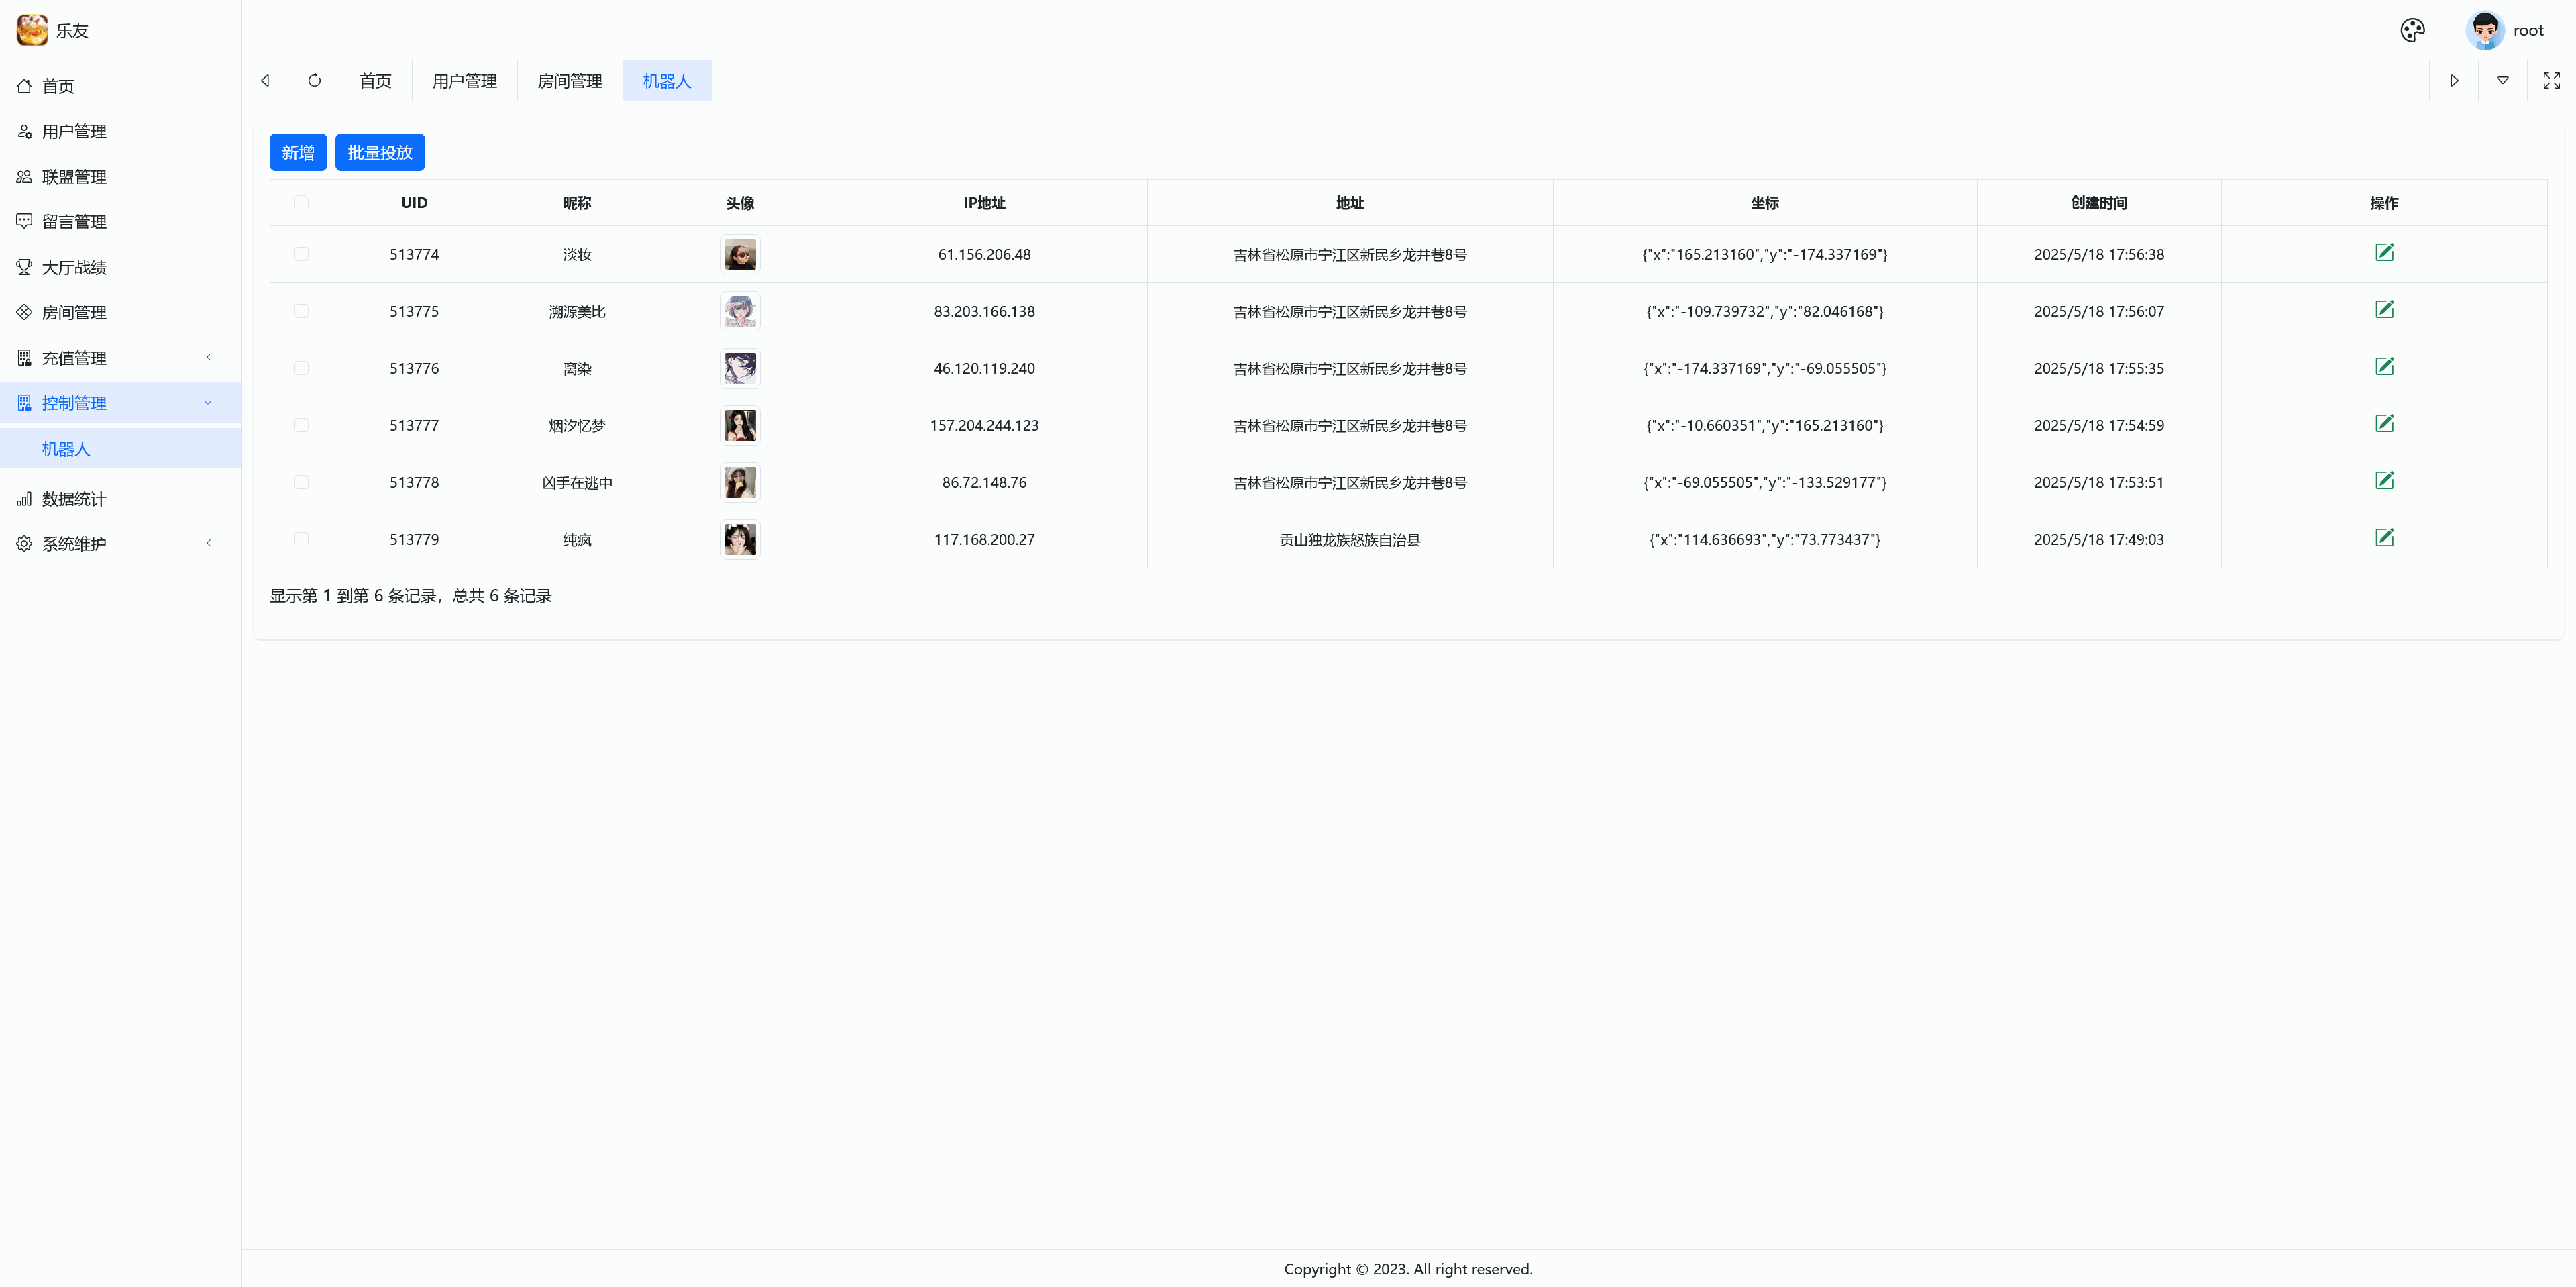Check the row for UID 513775
The width and height of the screenshot is (2576, 1287).
[x=301, y=311]
